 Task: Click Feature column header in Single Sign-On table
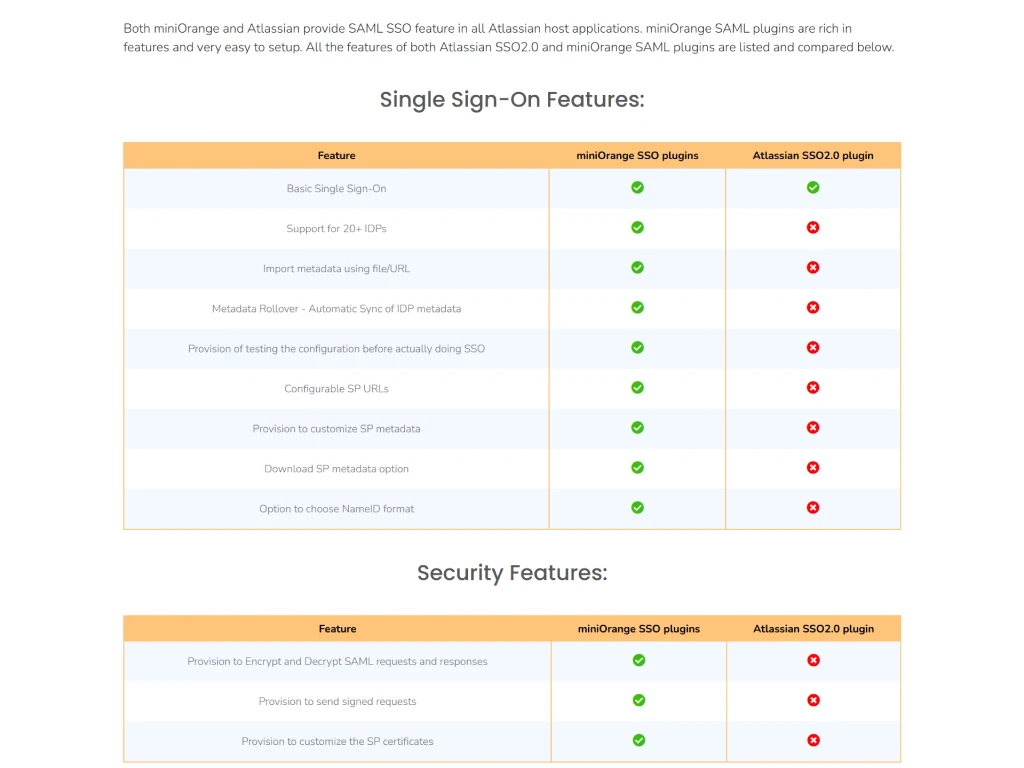[336, 155]
